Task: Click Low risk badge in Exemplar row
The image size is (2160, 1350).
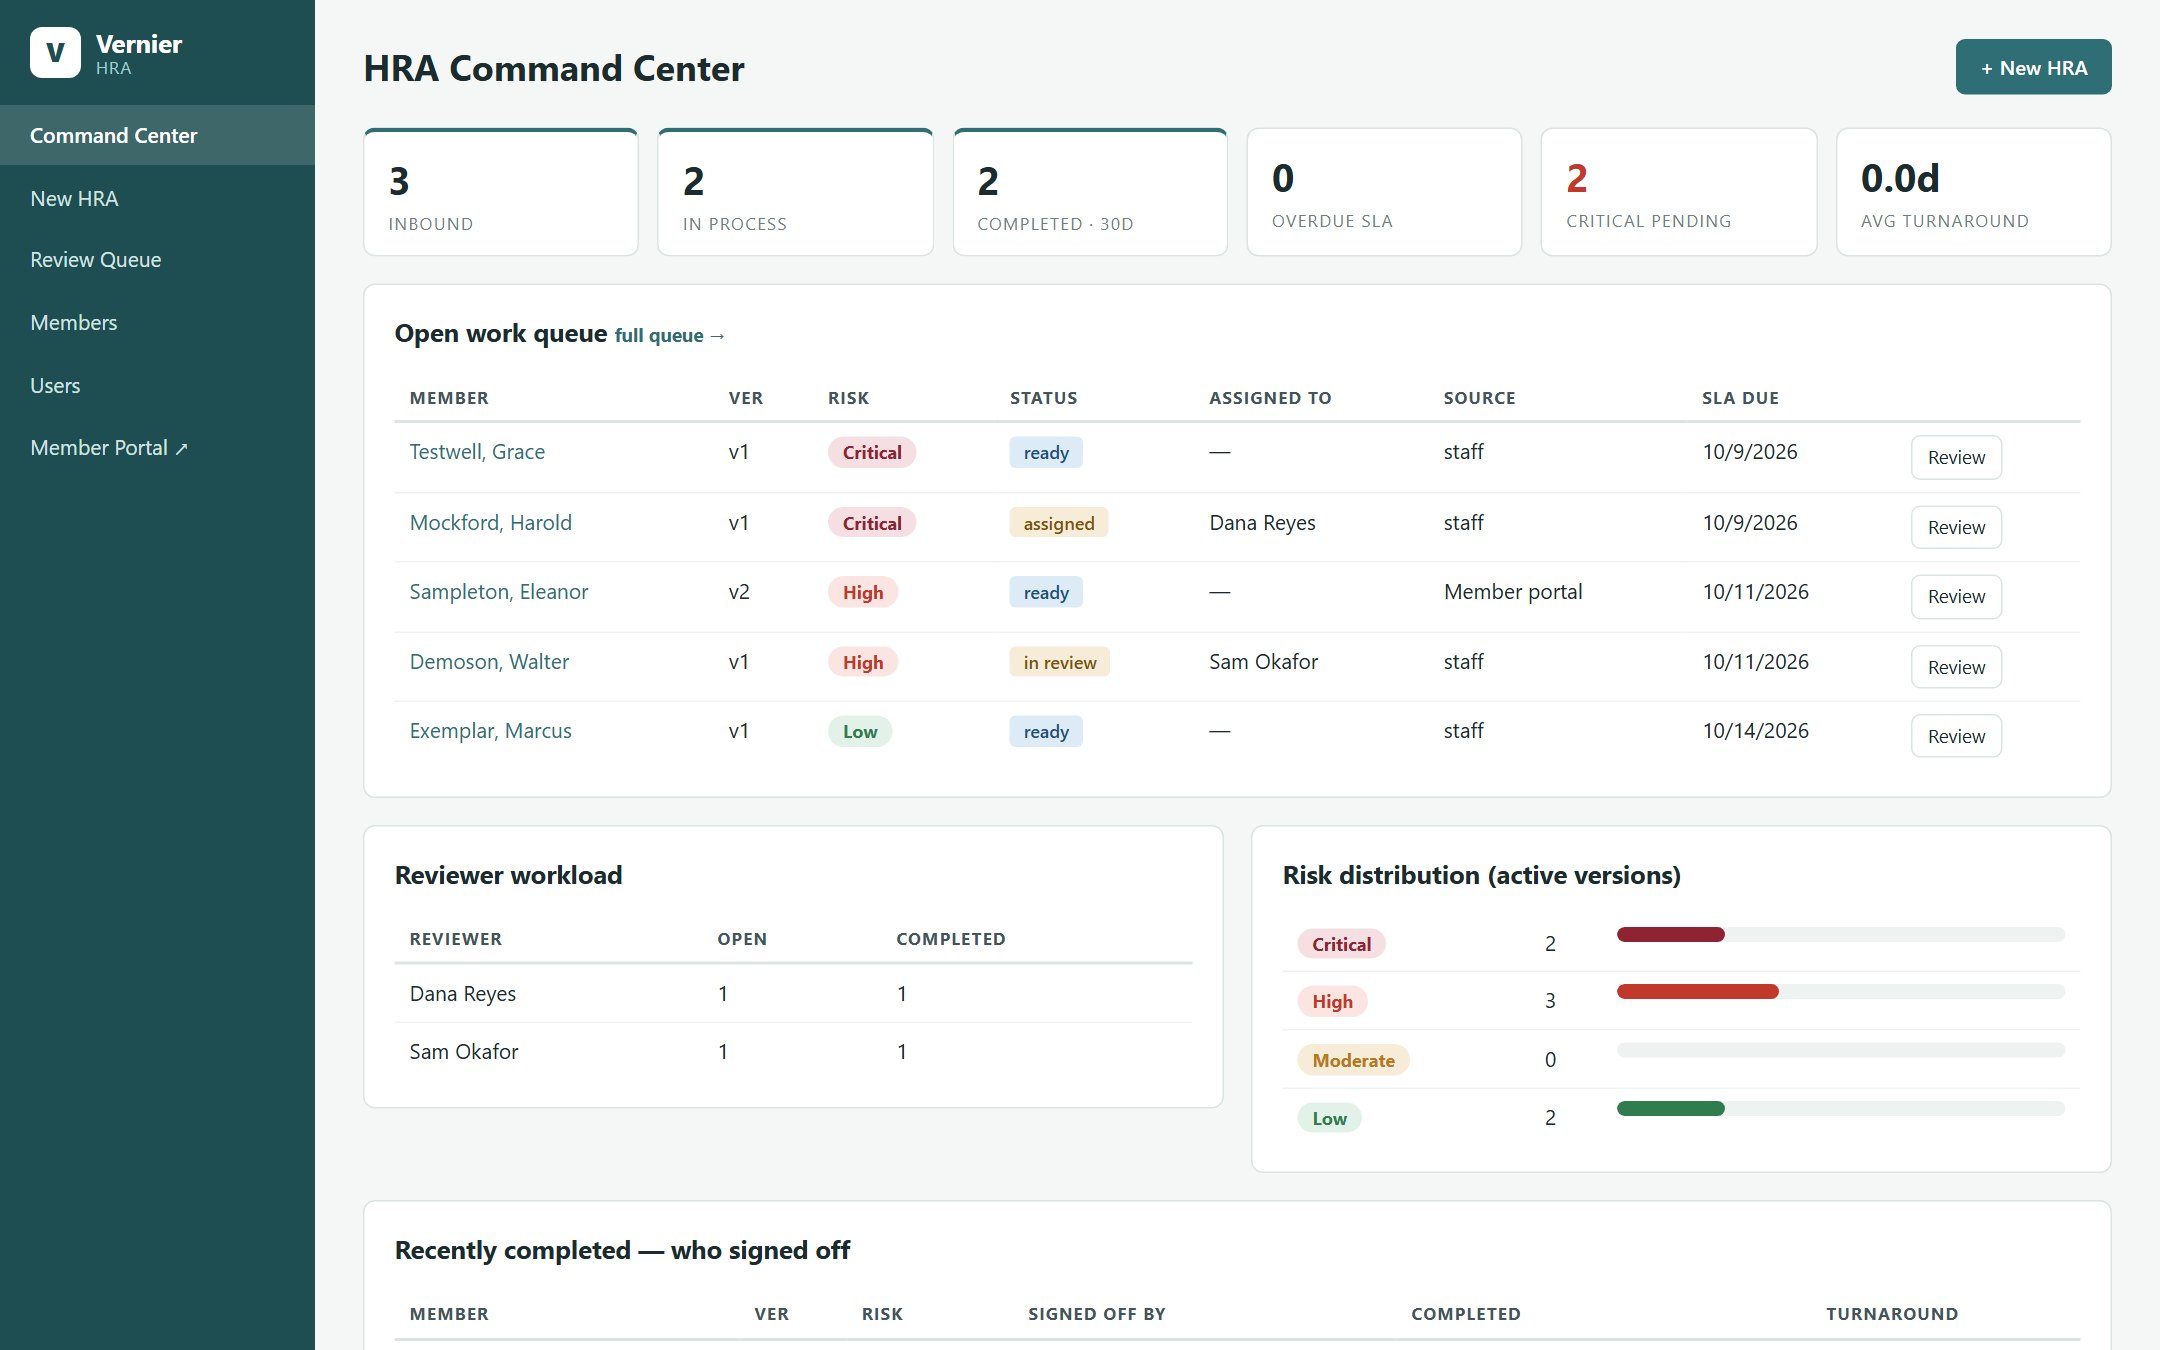Action: (x=860, y=731)
